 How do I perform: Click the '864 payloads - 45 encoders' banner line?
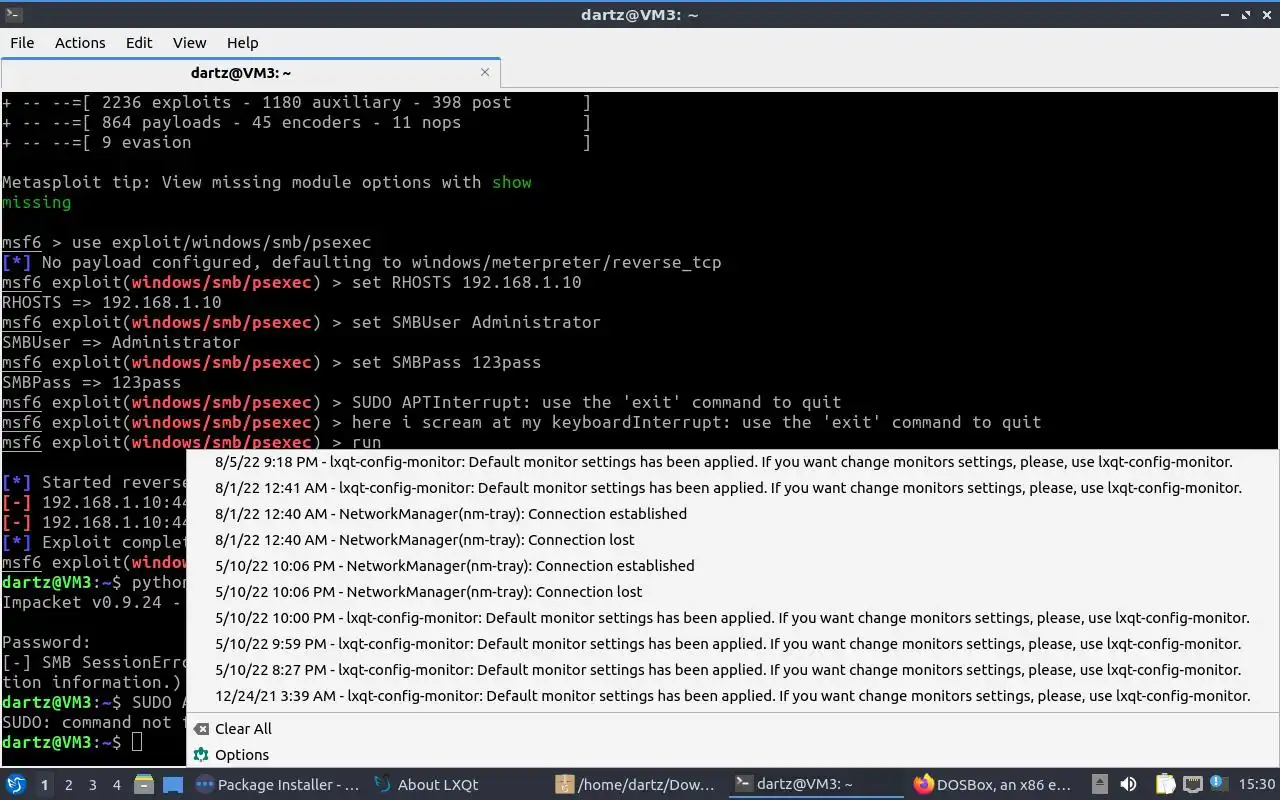[x=296, y=122]
